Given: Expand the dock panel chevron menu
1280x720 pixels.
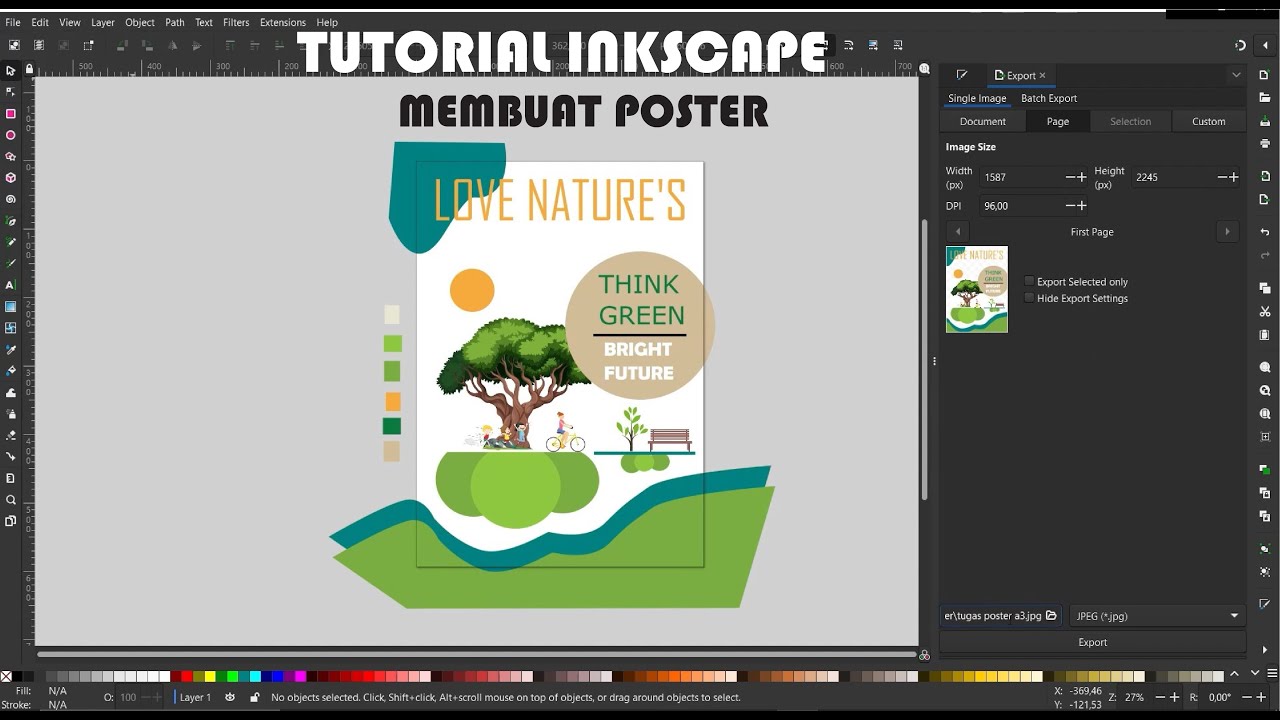Looking at the screenshot, I should 1236,75.
